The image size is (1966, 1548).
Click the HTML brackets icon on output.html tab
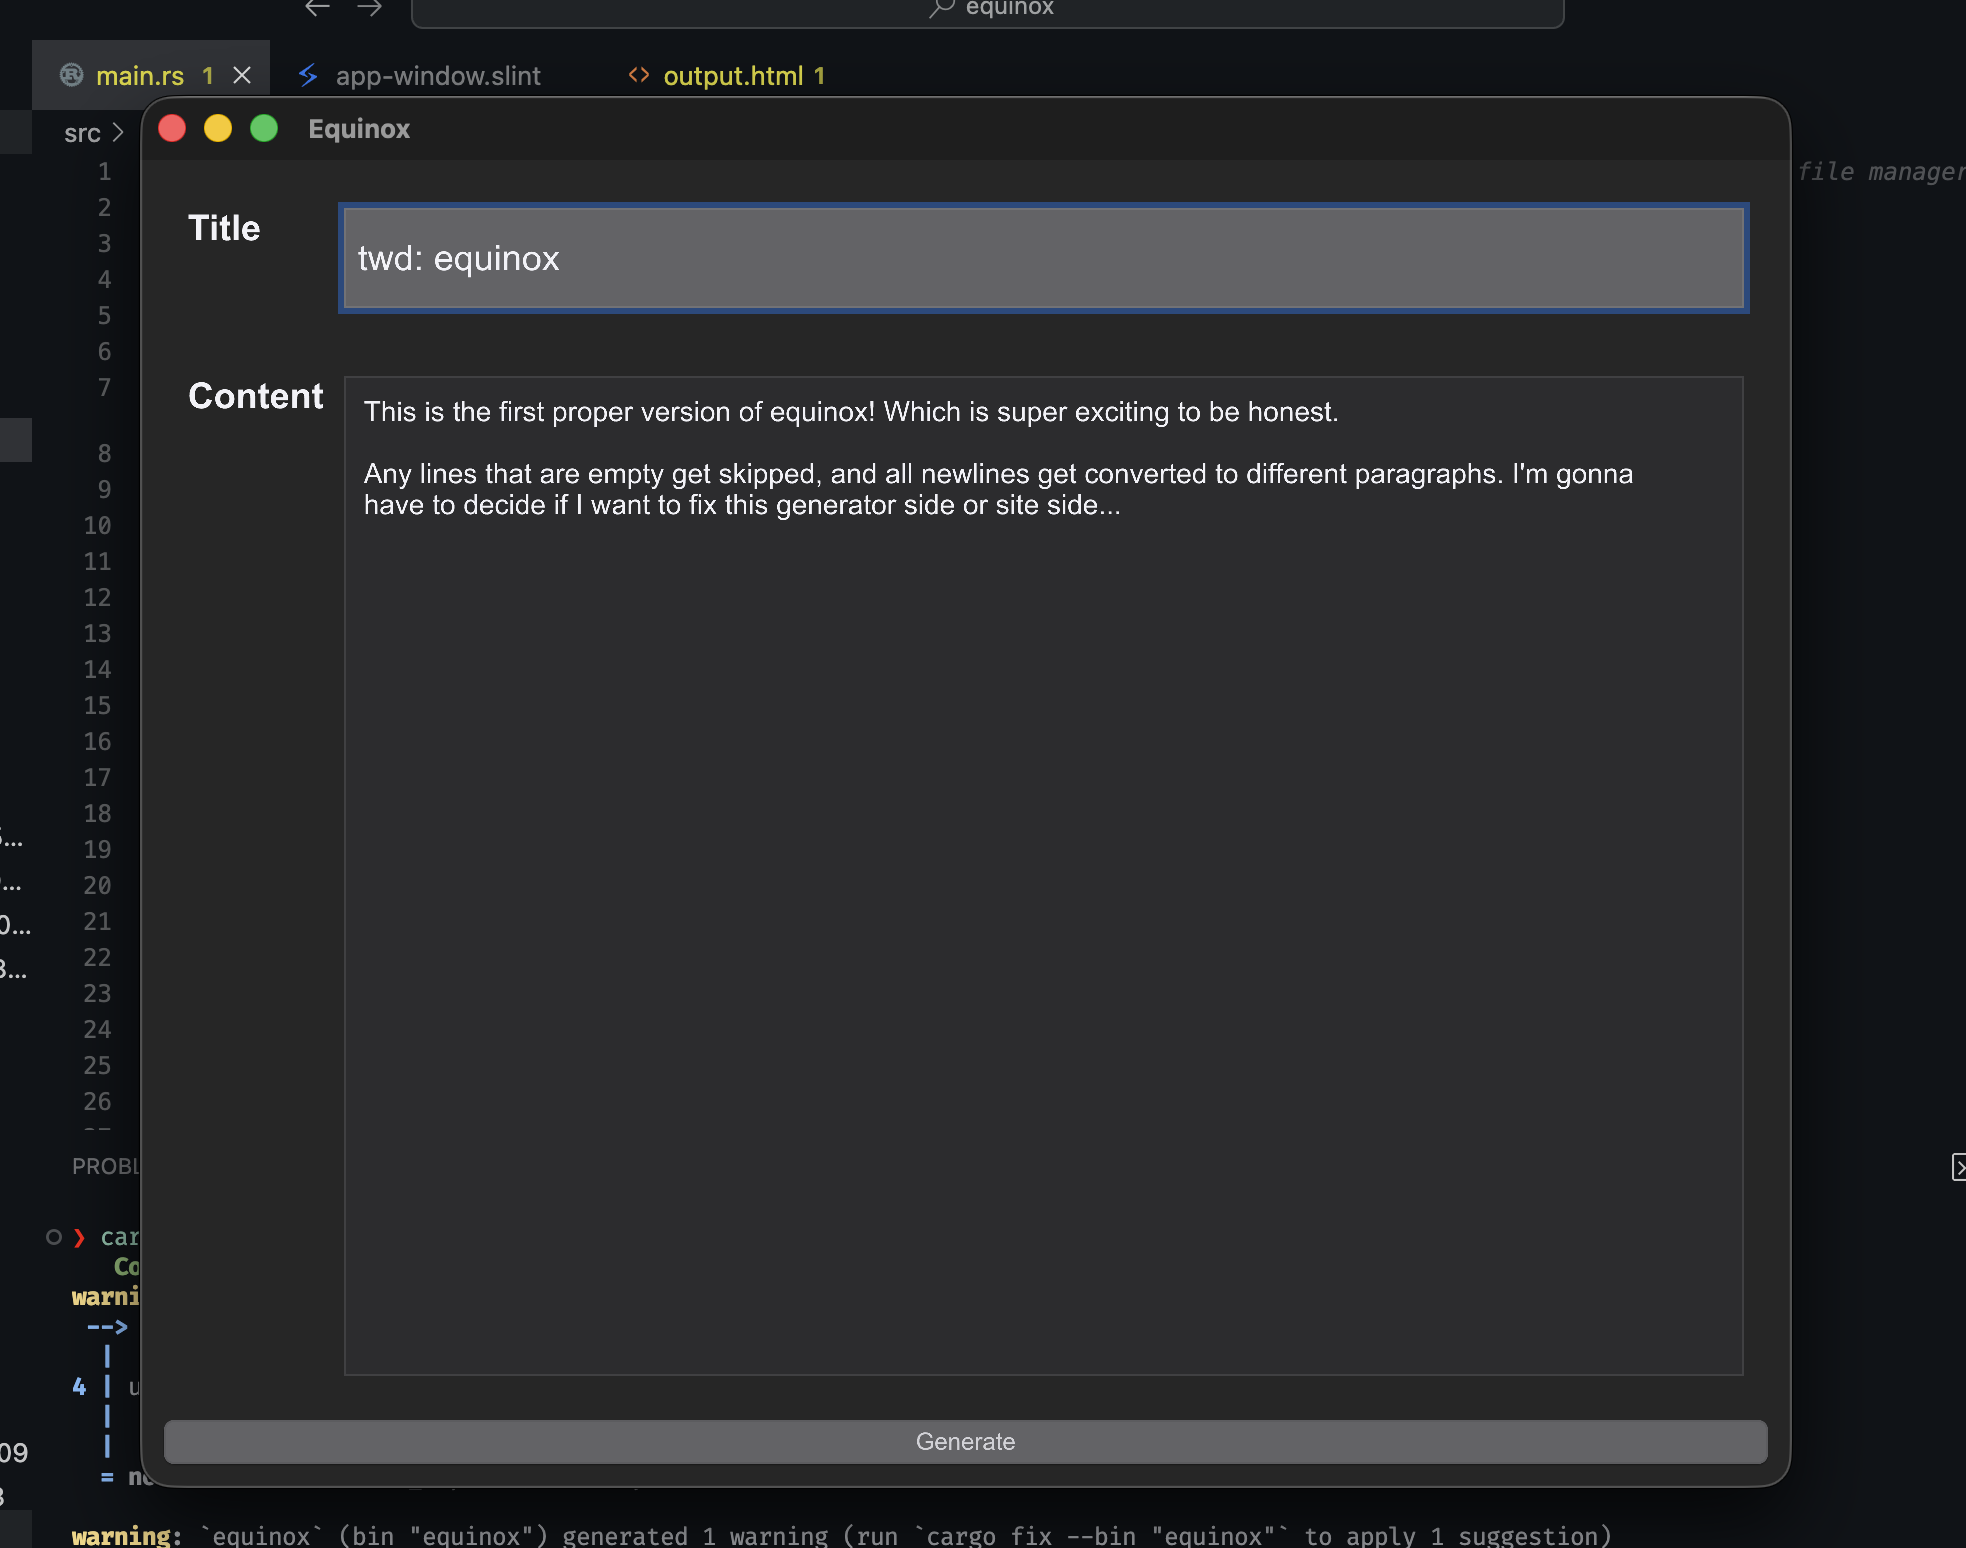tap(639, 75)
